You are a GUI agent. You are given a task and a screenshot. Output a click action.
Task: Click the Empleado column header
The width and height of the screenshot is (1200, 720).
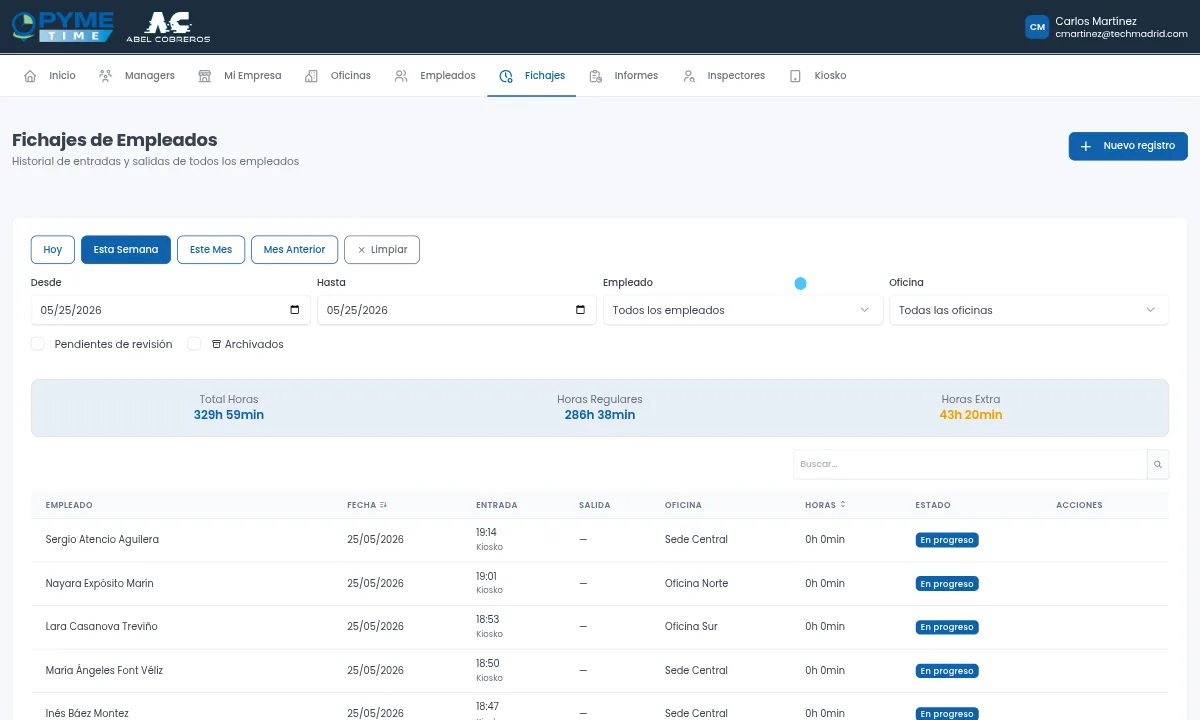(x=69, y=505)
